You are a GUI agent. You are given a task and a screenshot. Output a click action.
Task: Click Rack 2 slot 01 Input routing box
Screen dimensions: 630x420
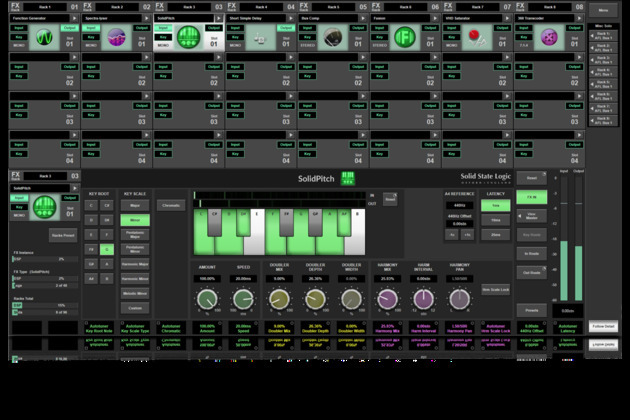tap(91, 28)
